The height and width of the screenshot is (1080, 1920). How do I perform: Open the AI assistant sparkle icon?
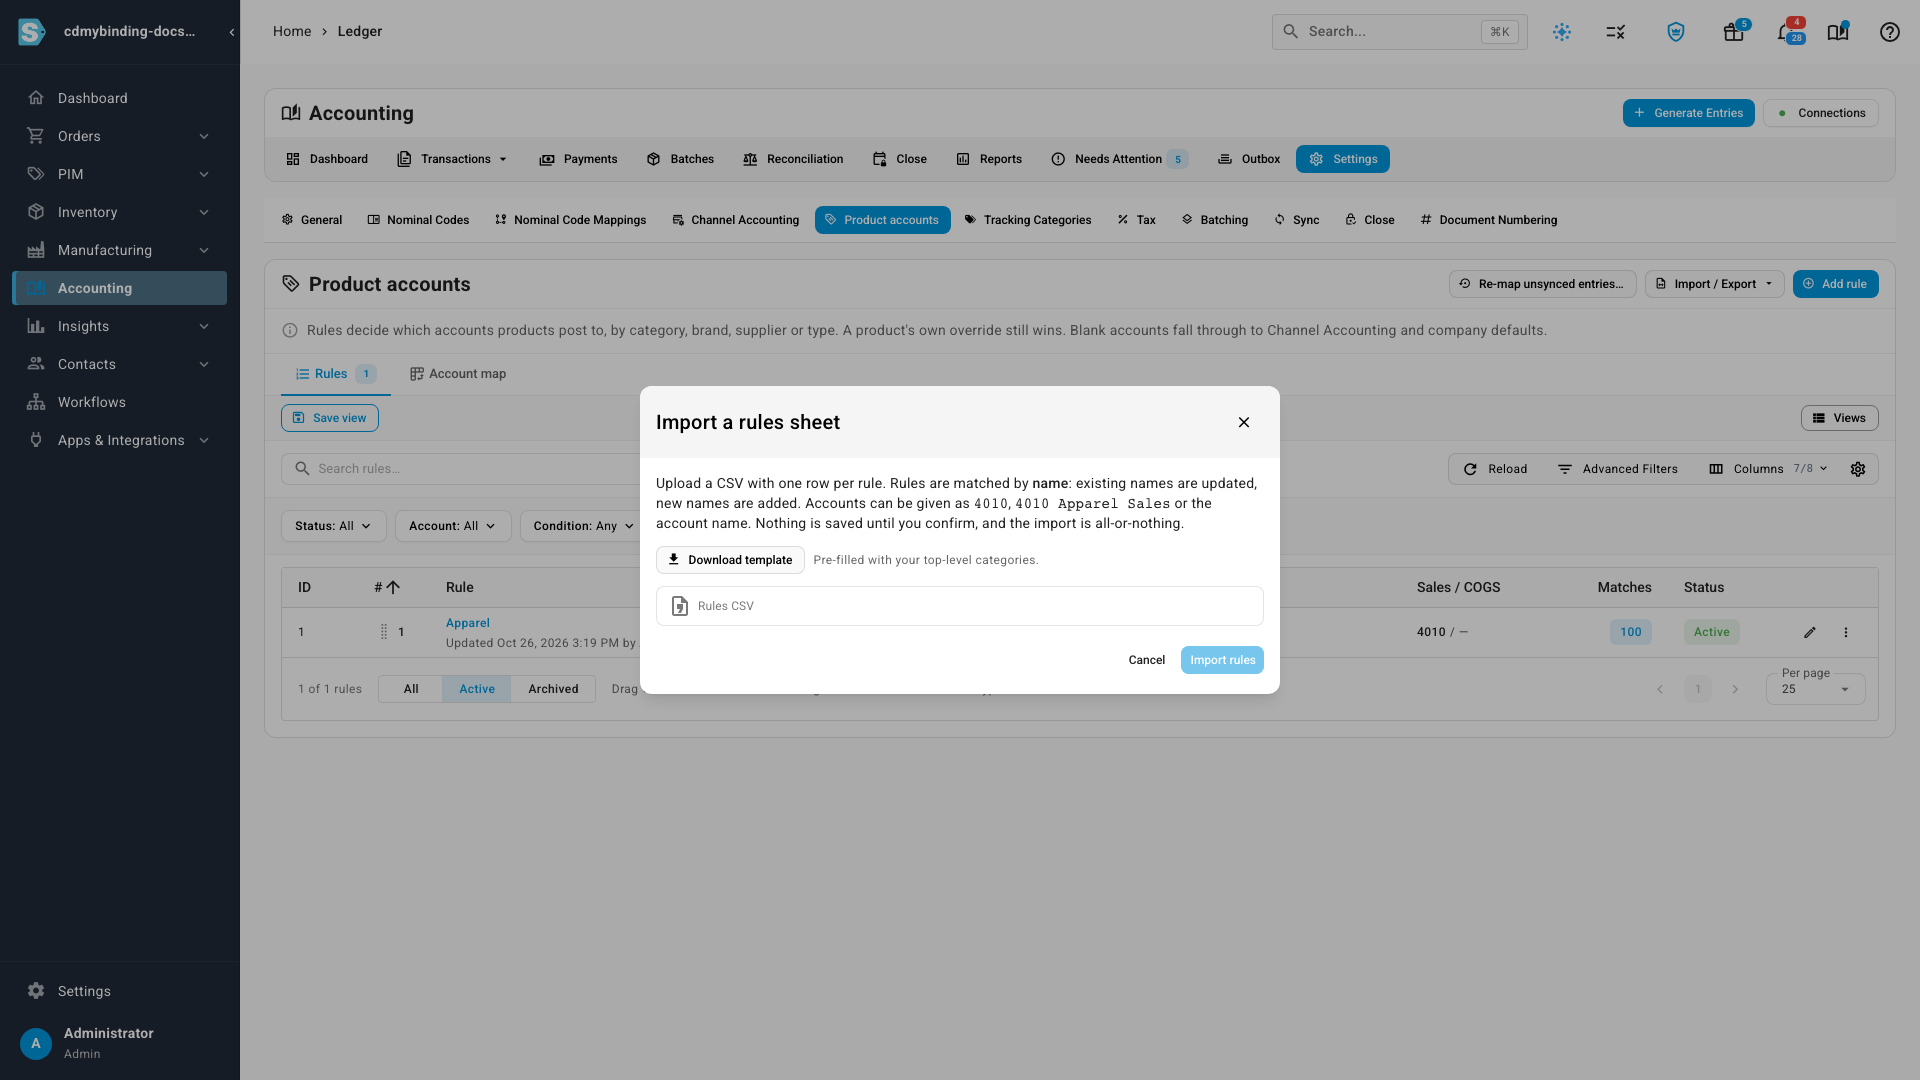pyautogui.click(x=1562, y=32)
